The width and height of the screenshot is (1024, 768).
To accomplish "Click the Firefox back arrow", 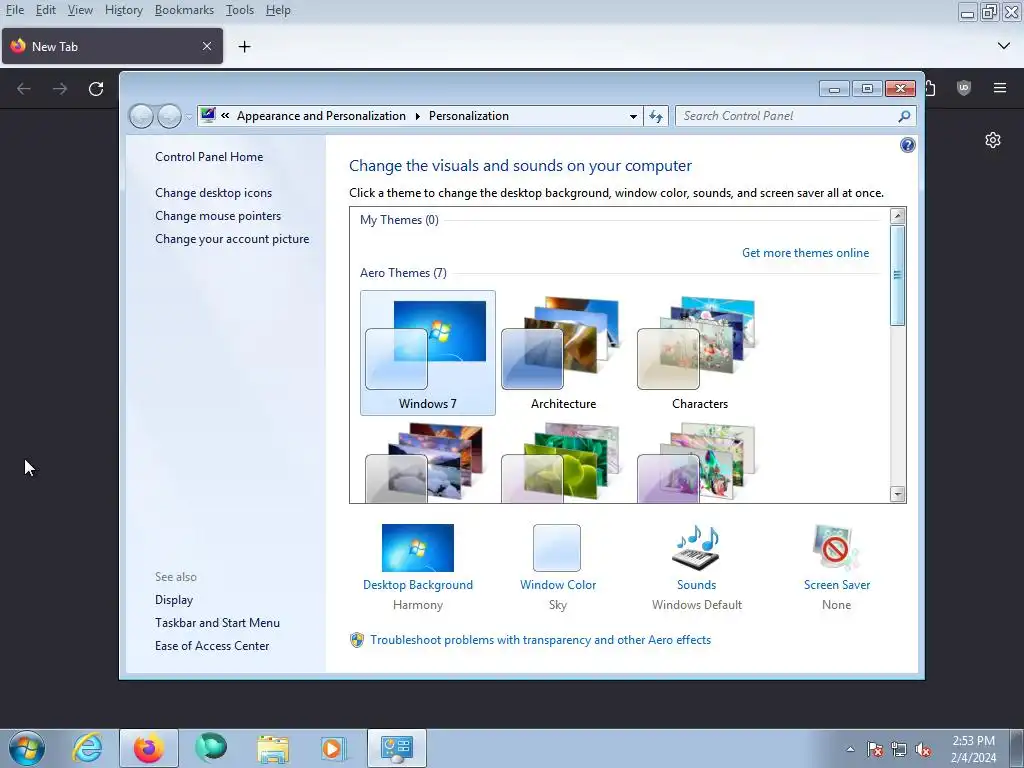I will pos(24,88).
